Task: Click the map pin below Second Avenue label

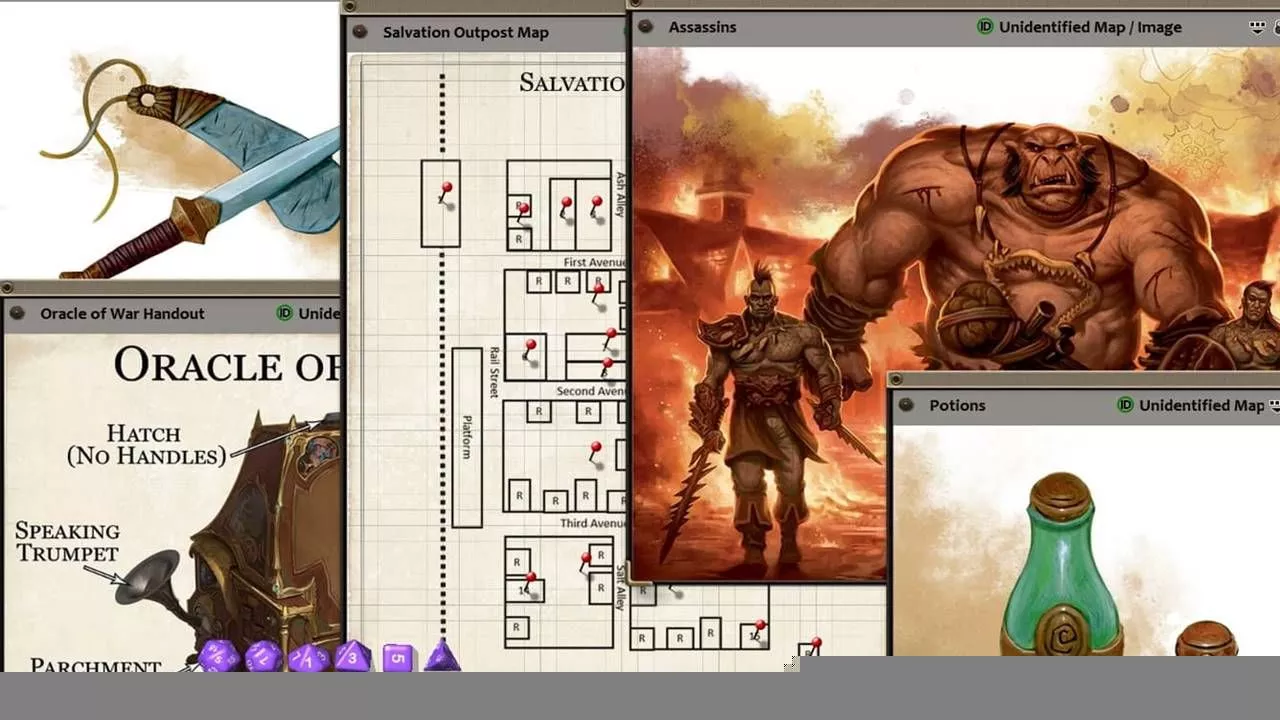Action: (594, 454)
